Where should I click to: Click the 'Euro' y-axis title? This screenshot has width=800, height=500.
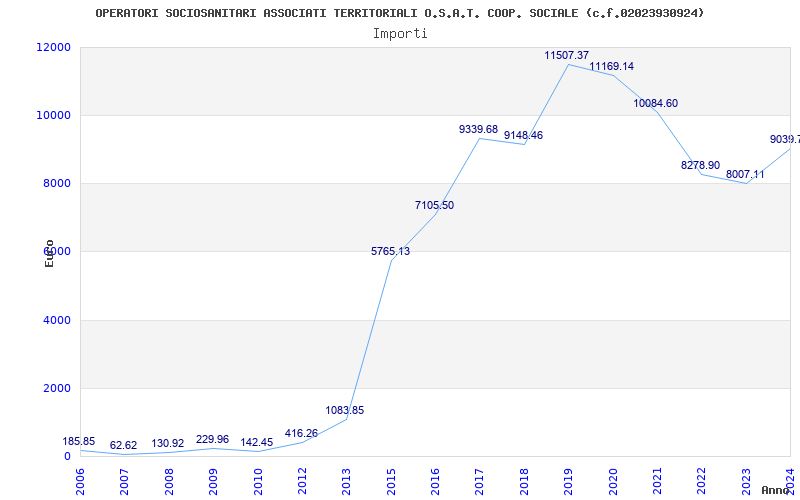[49, 253]
